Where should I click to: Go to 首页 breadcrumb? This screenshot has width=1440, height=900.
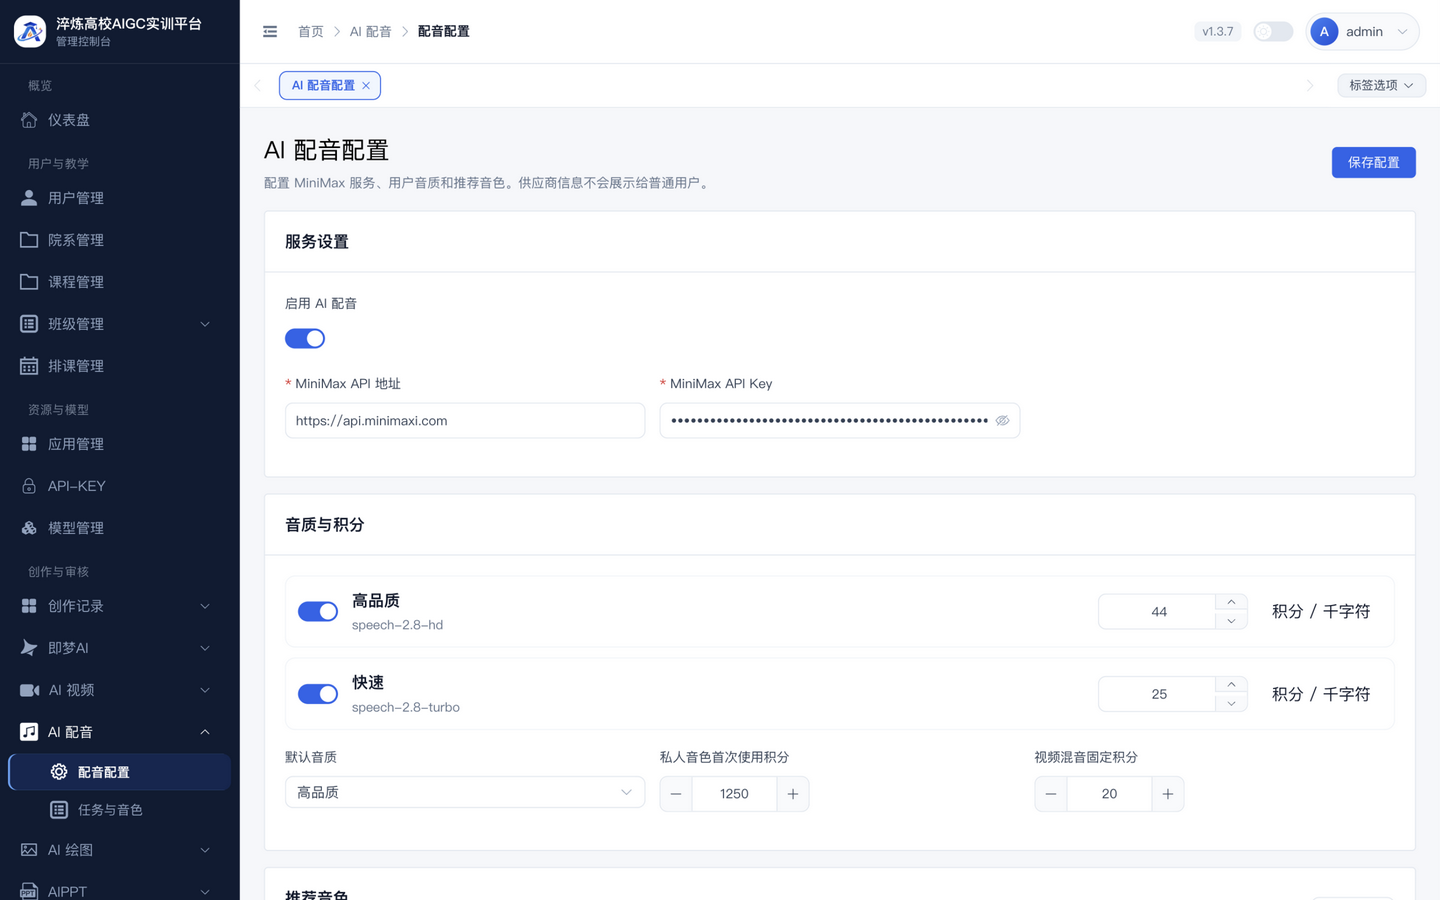311,32
